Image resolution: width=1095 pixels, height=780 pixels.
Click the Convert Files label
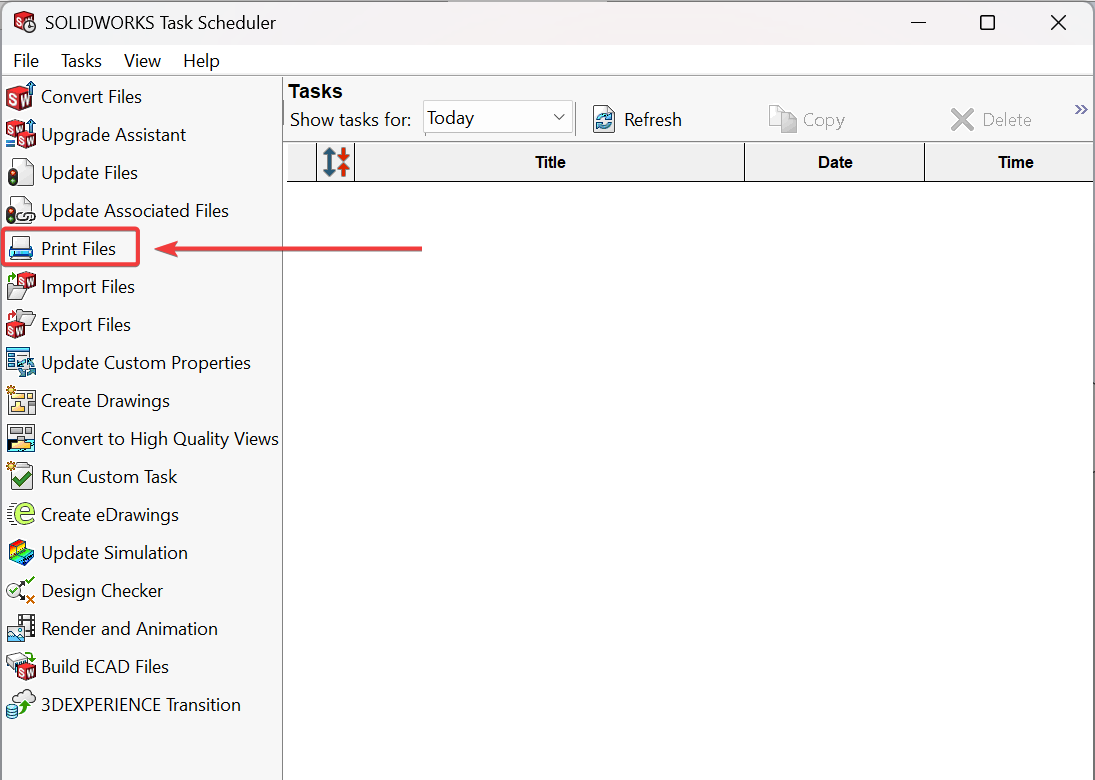(91, 96)
